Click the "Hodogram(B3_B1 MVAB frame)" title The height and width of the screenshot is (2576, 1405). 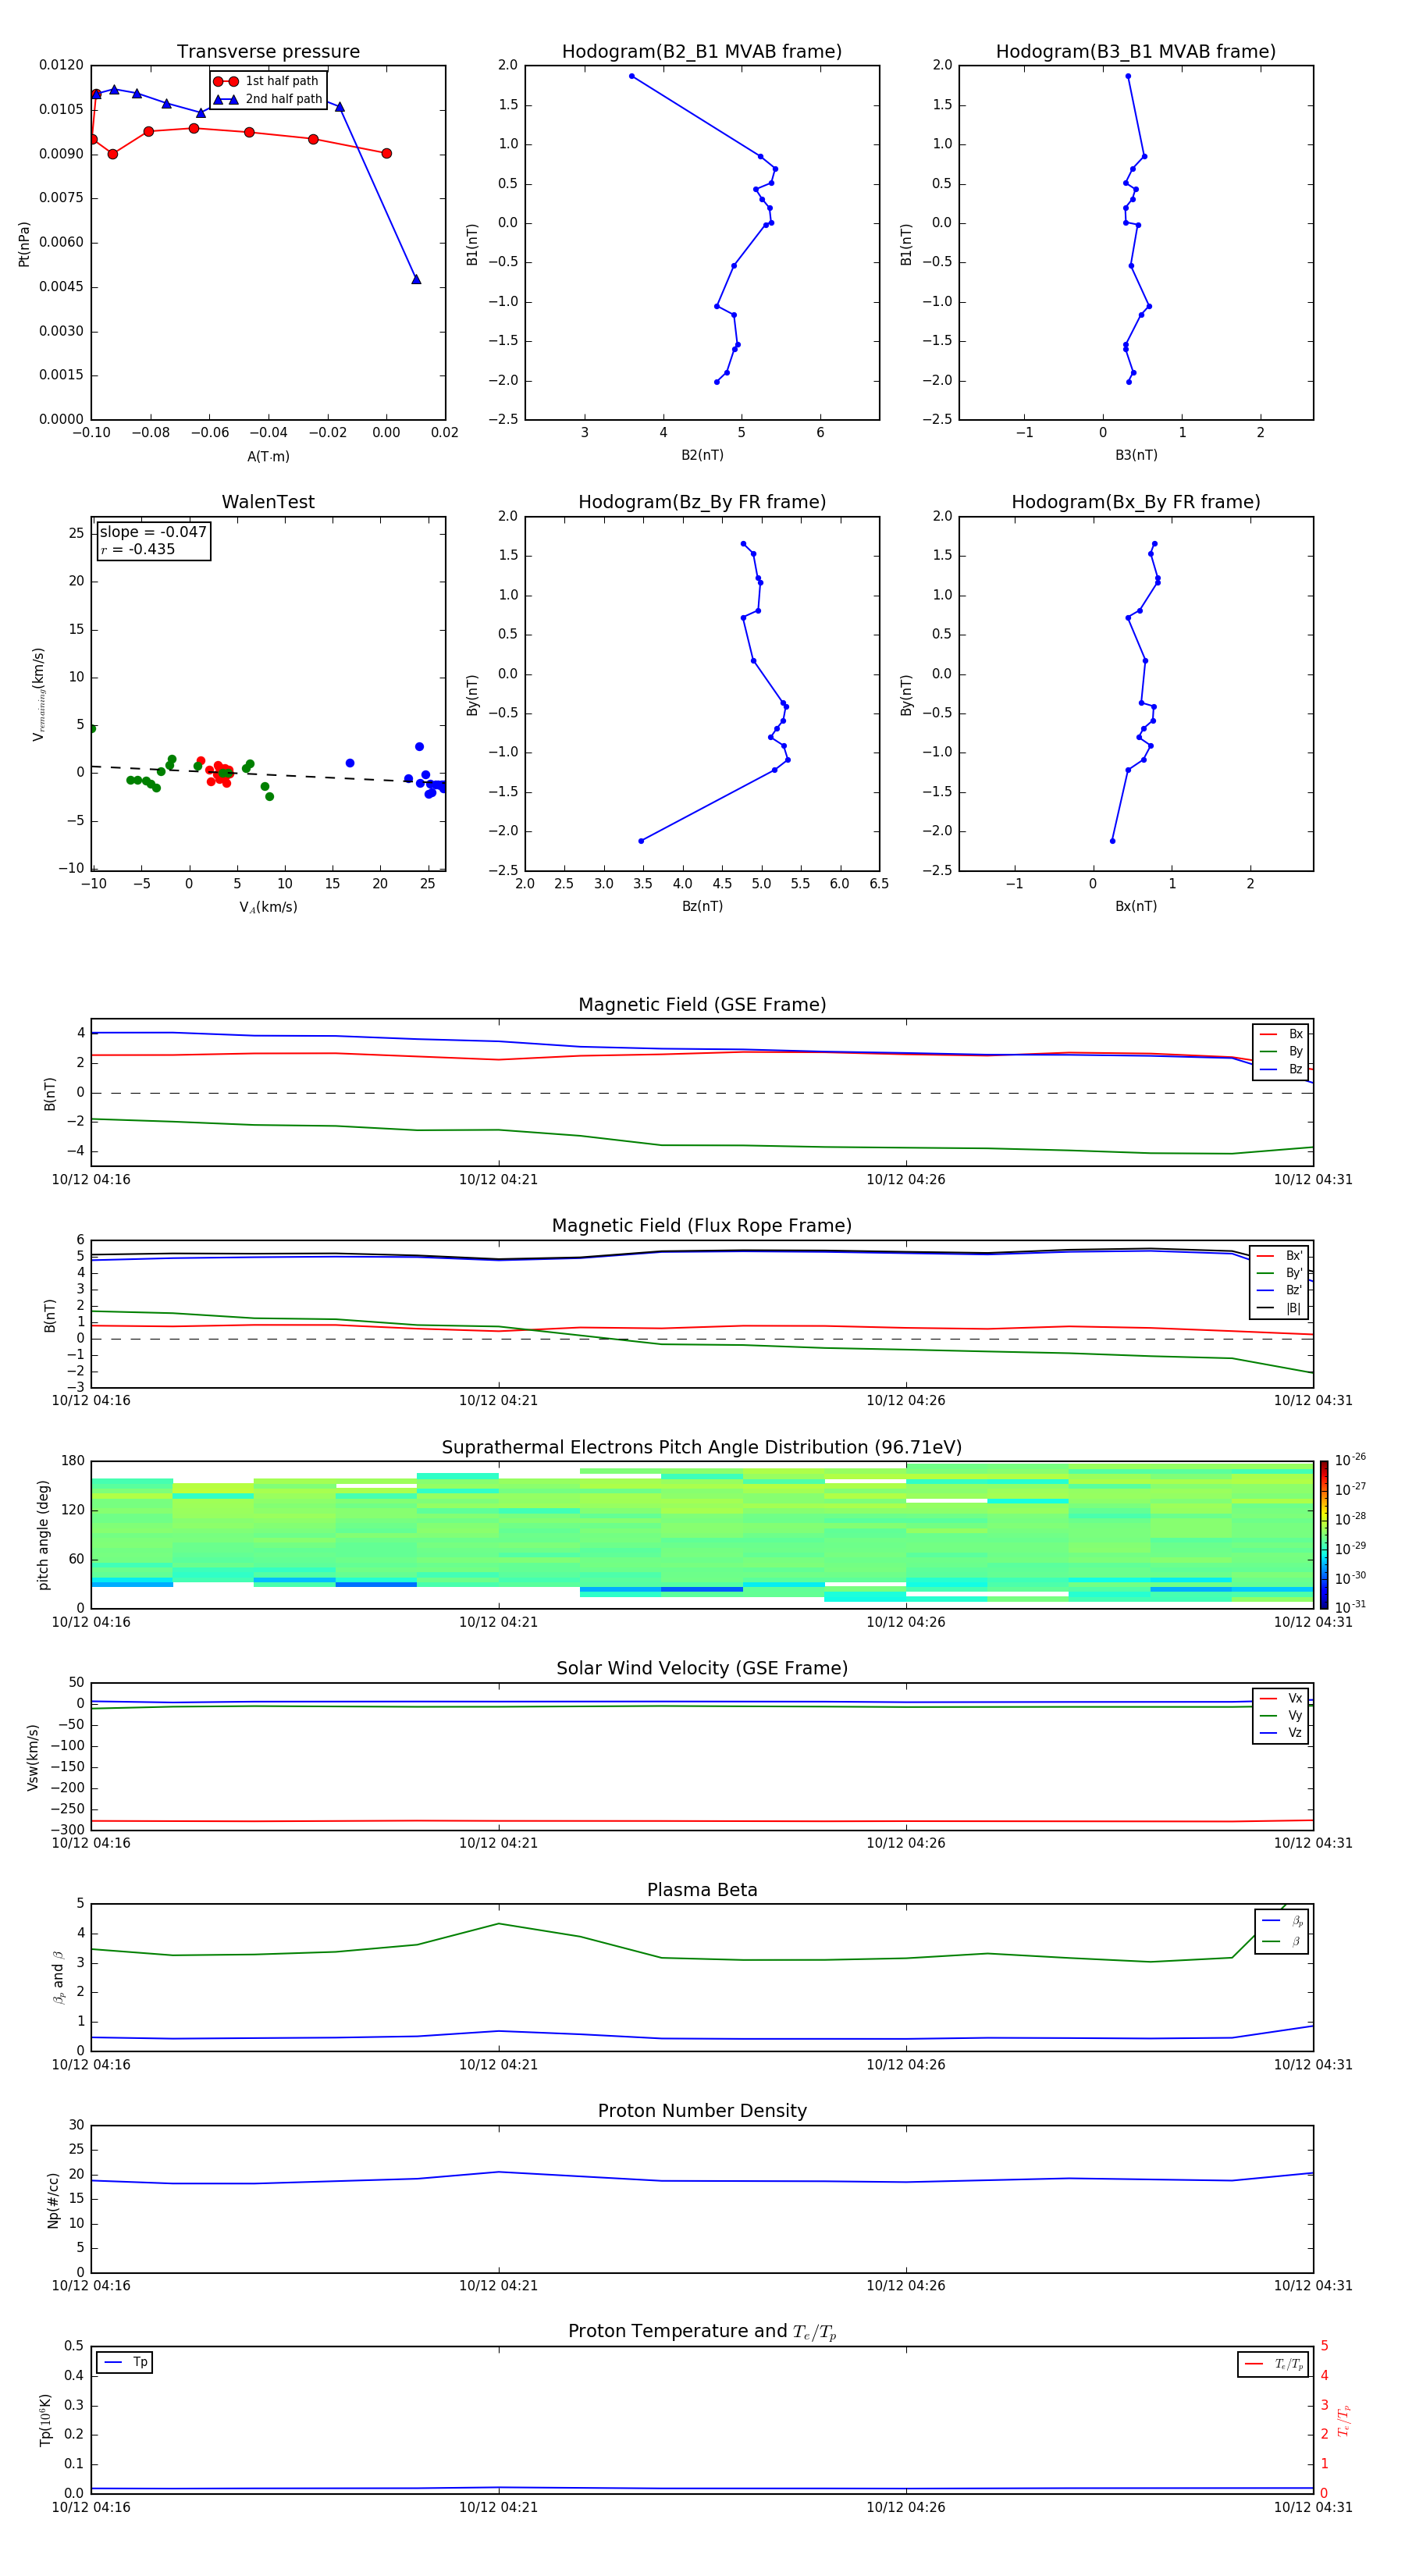[1136, 52]
